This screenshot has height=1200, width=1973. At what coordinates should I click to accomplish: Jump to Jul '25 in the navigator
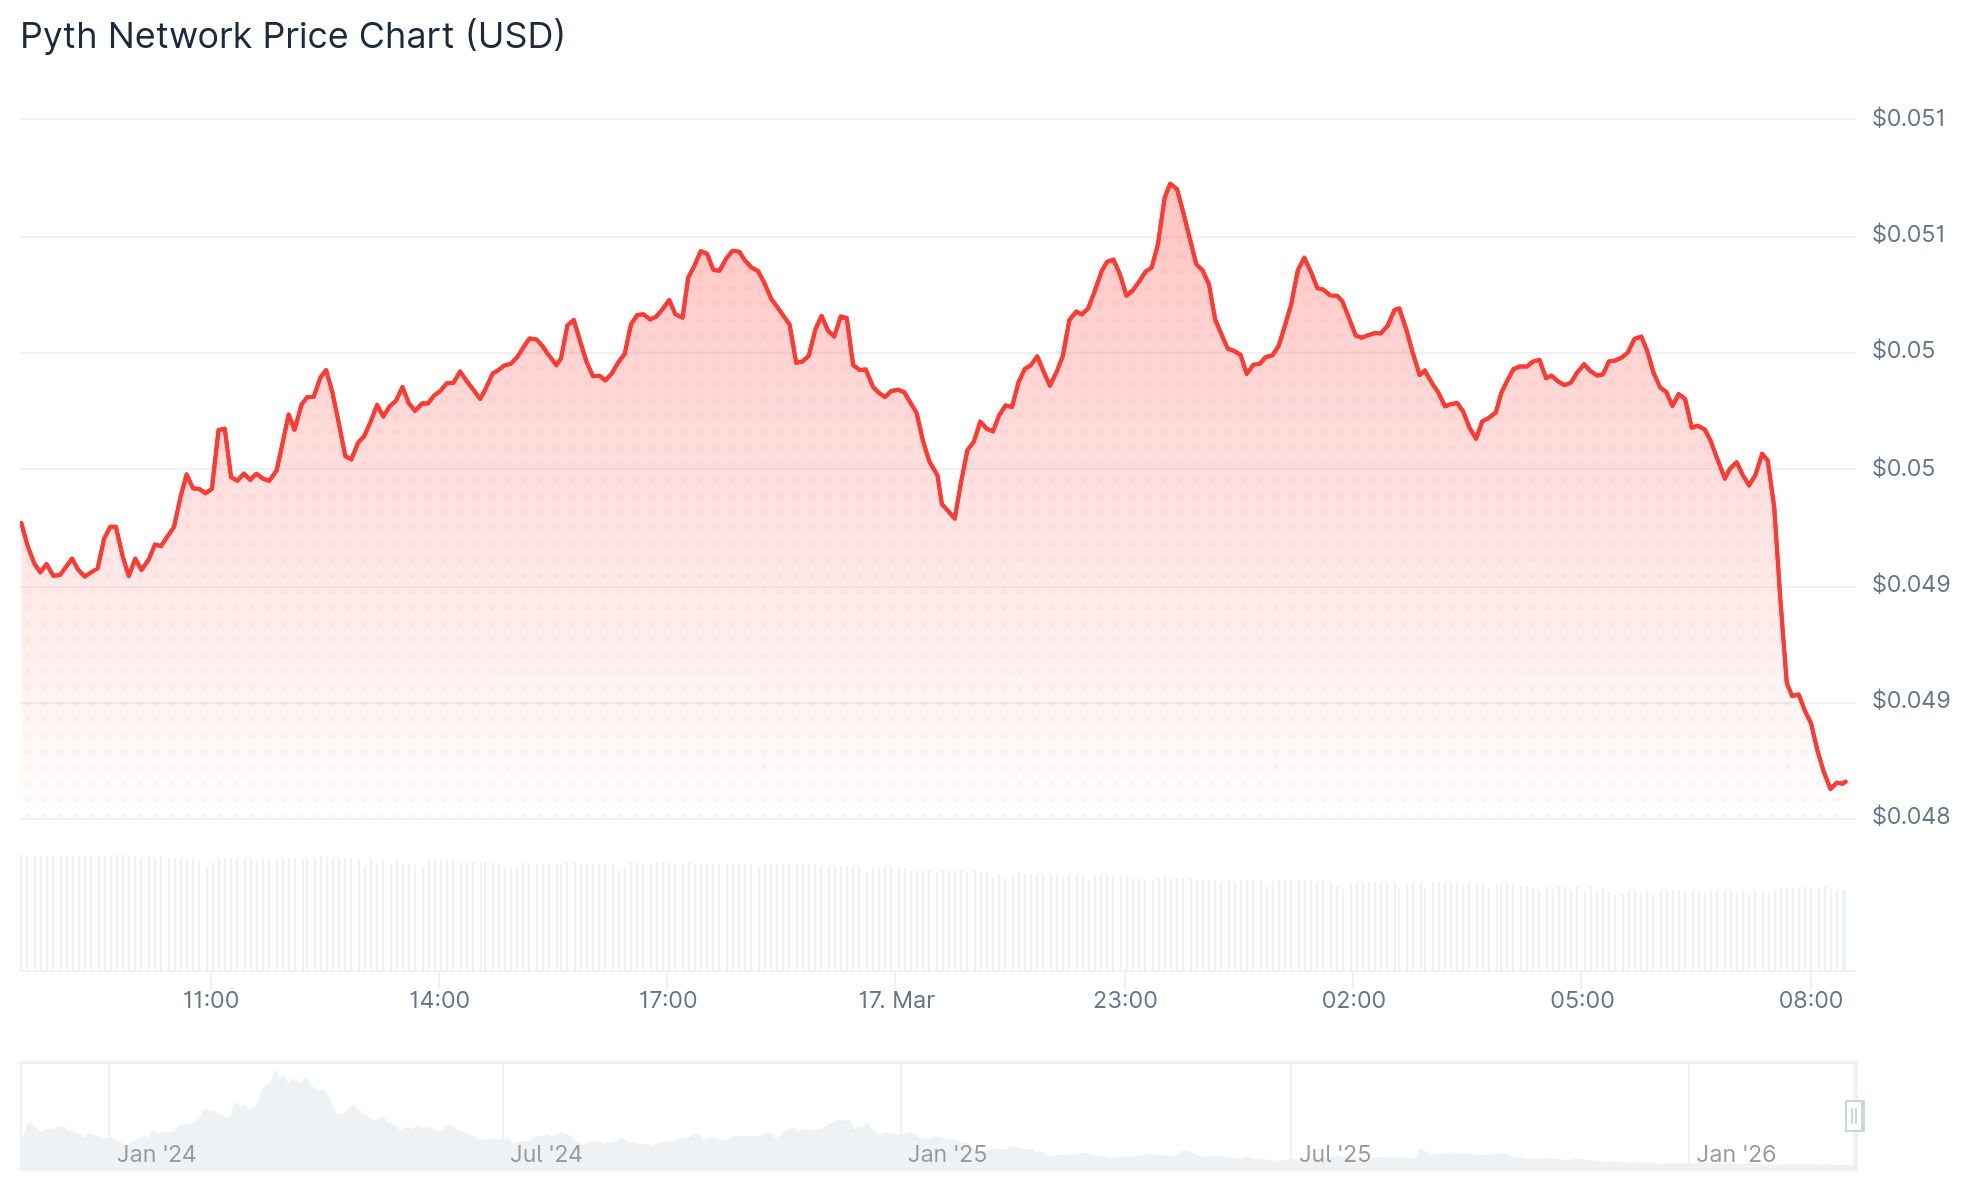coord(1334,1154)
